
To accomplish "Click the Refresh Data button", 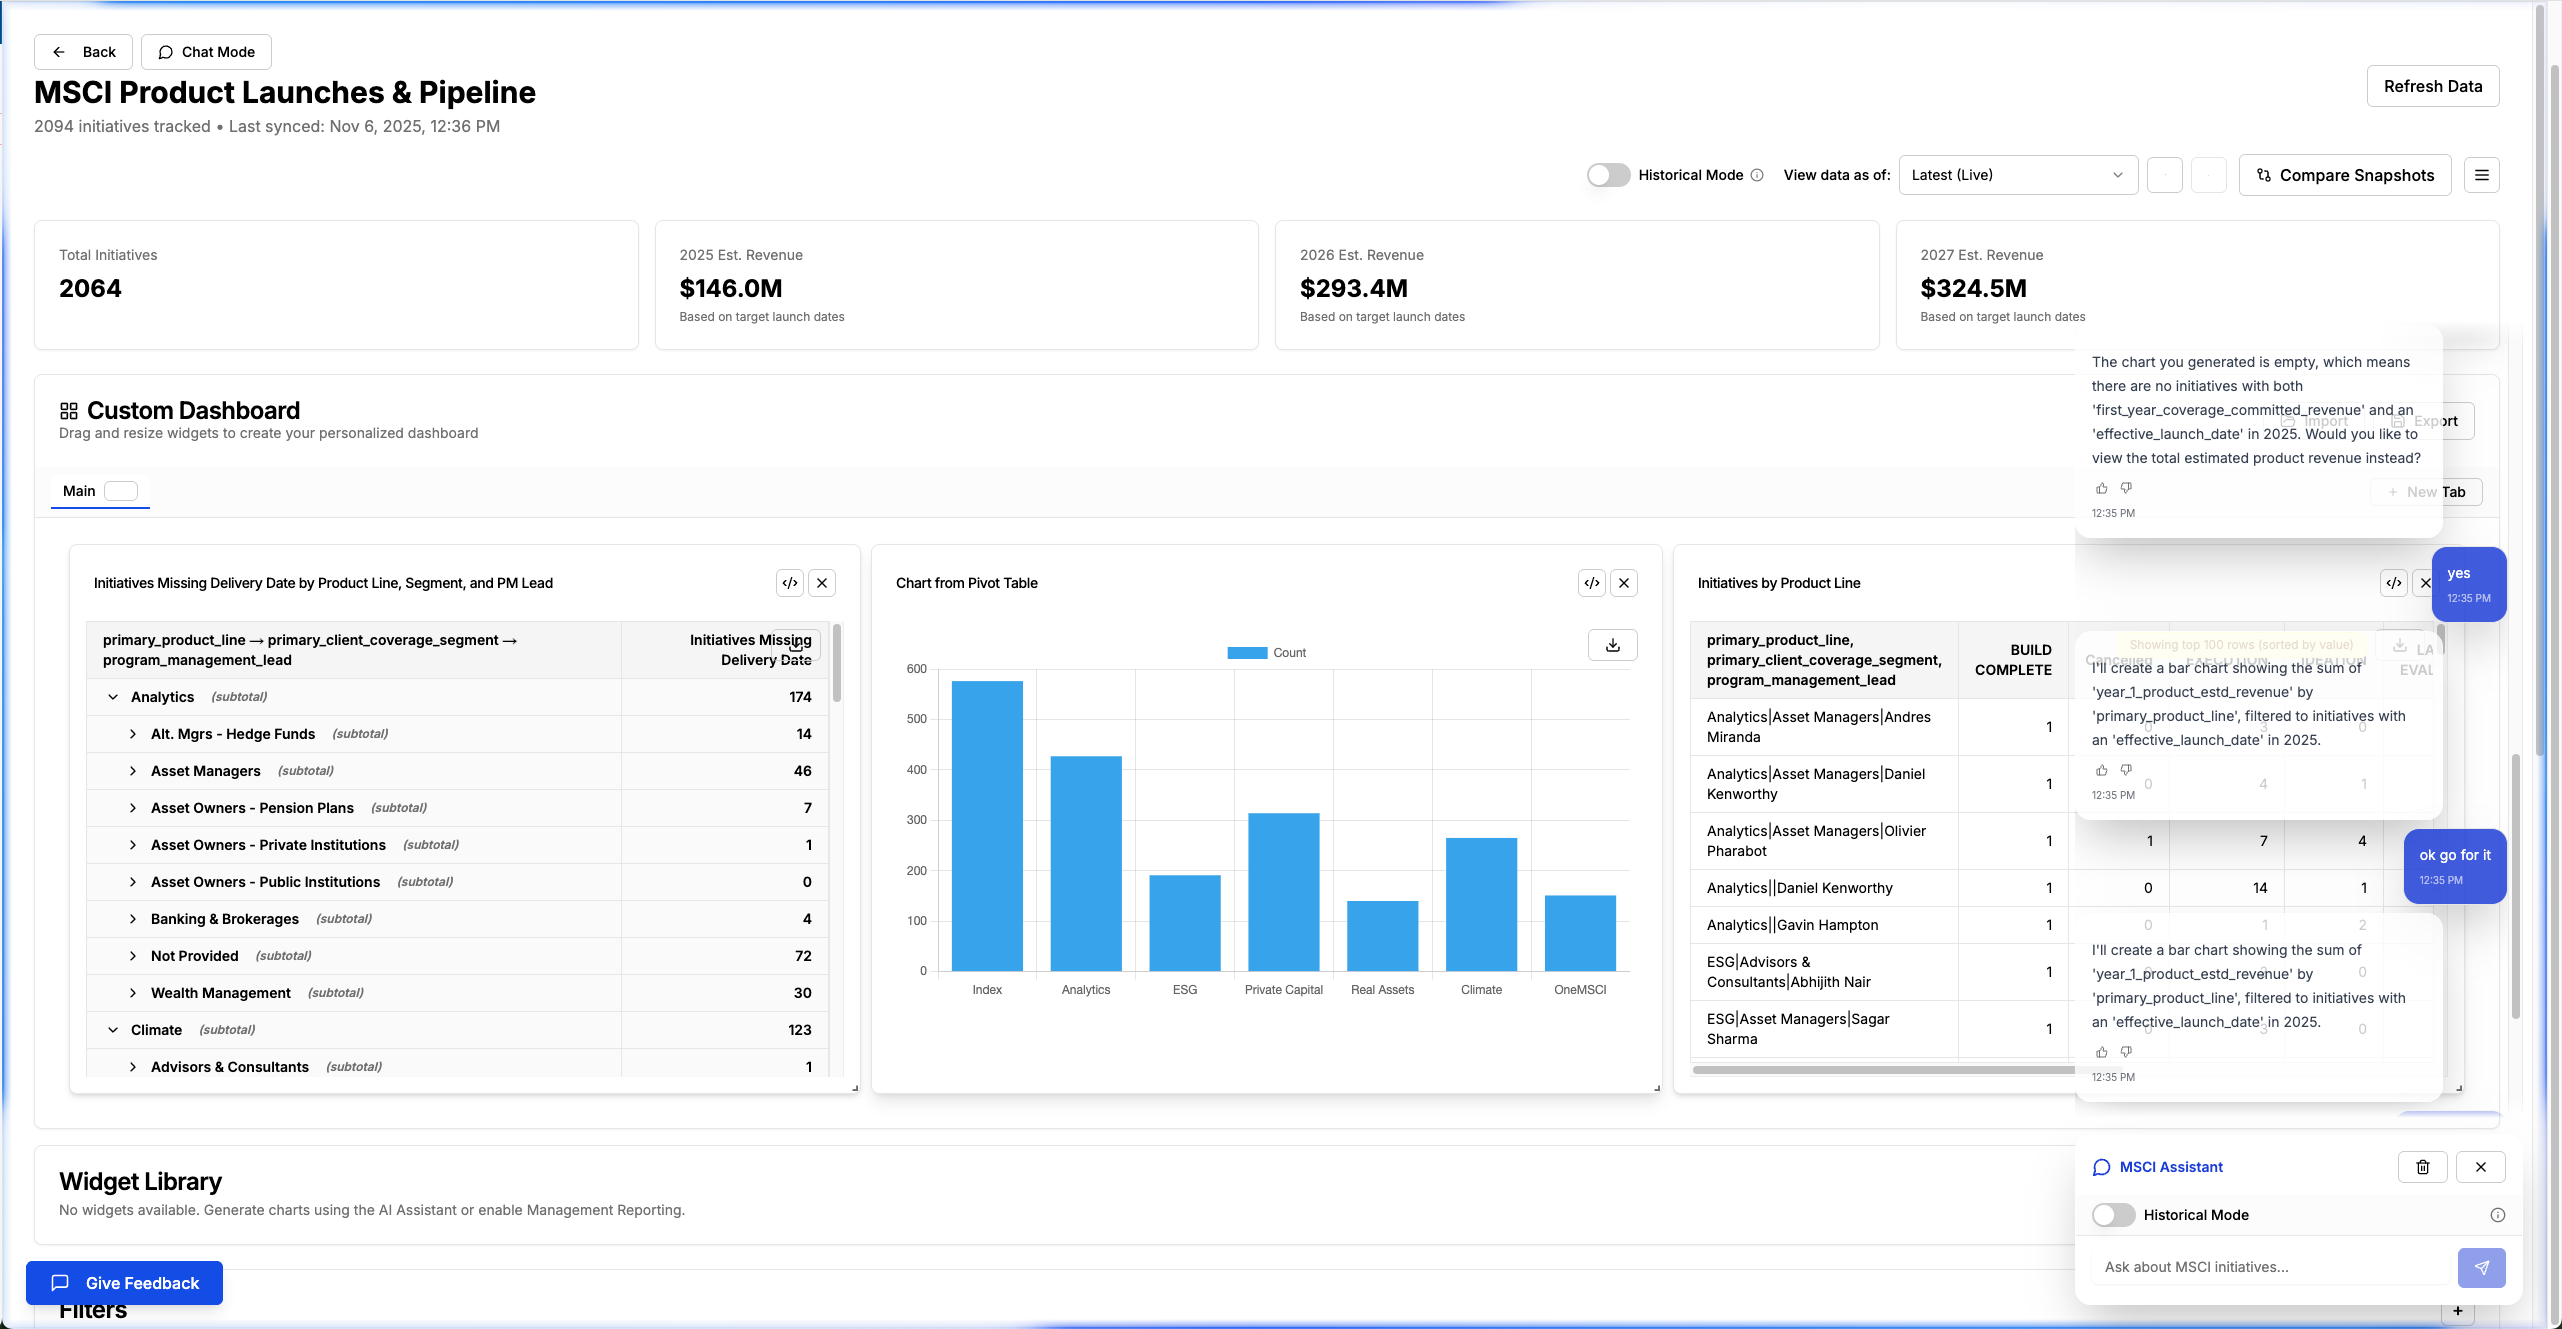I will point(2433,86).
